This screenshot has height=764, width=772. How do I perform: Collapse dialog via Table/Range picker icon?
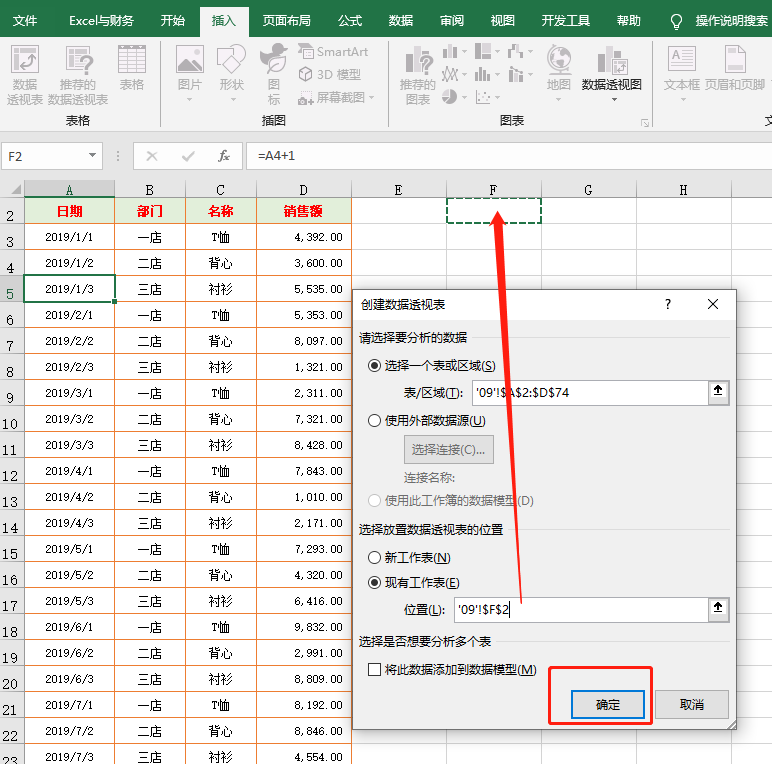pos(718,392)
